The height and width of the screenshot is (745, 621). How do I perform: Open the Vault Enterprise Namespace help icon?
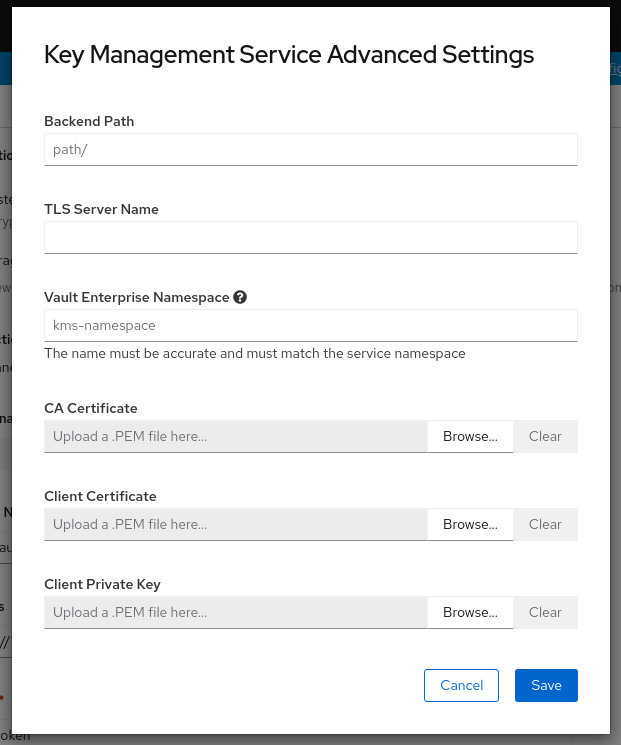(240, 297)
